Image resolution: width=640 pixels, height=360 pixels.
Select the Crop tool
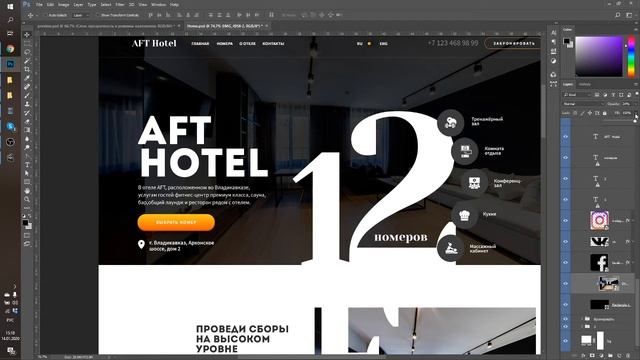(x=27, y=69)
